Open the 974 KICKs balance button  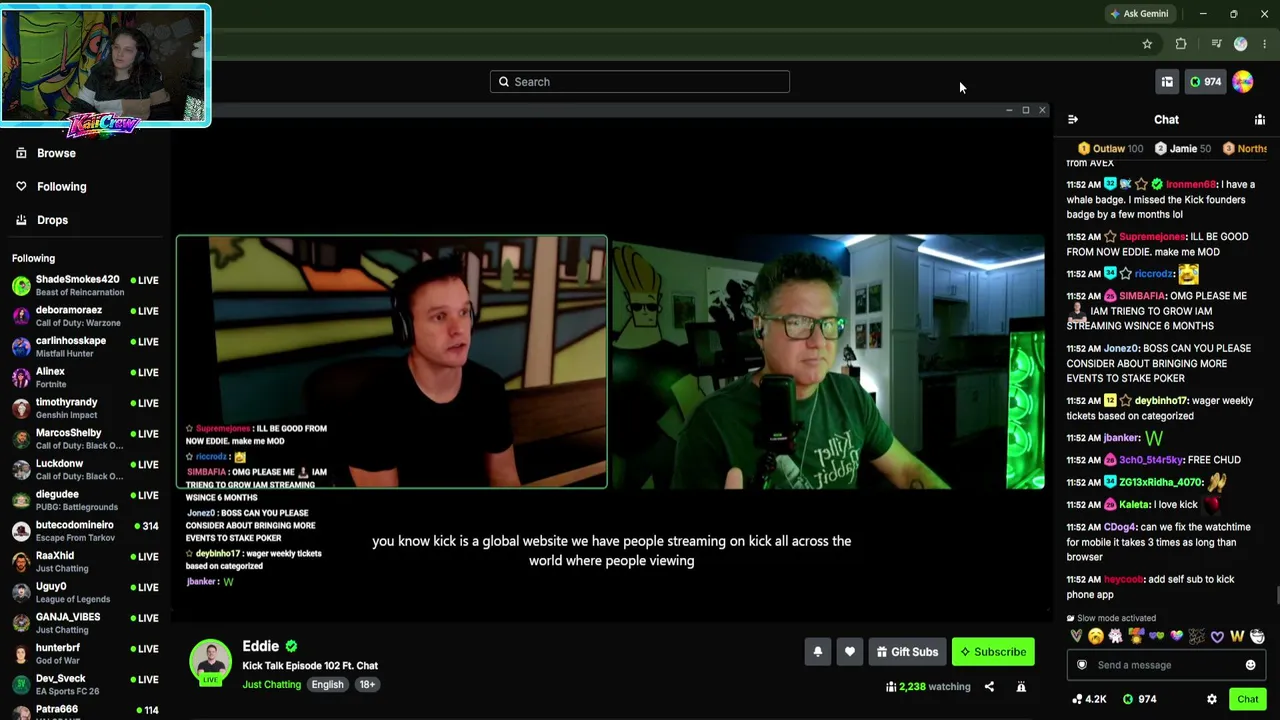[1205, 82]
